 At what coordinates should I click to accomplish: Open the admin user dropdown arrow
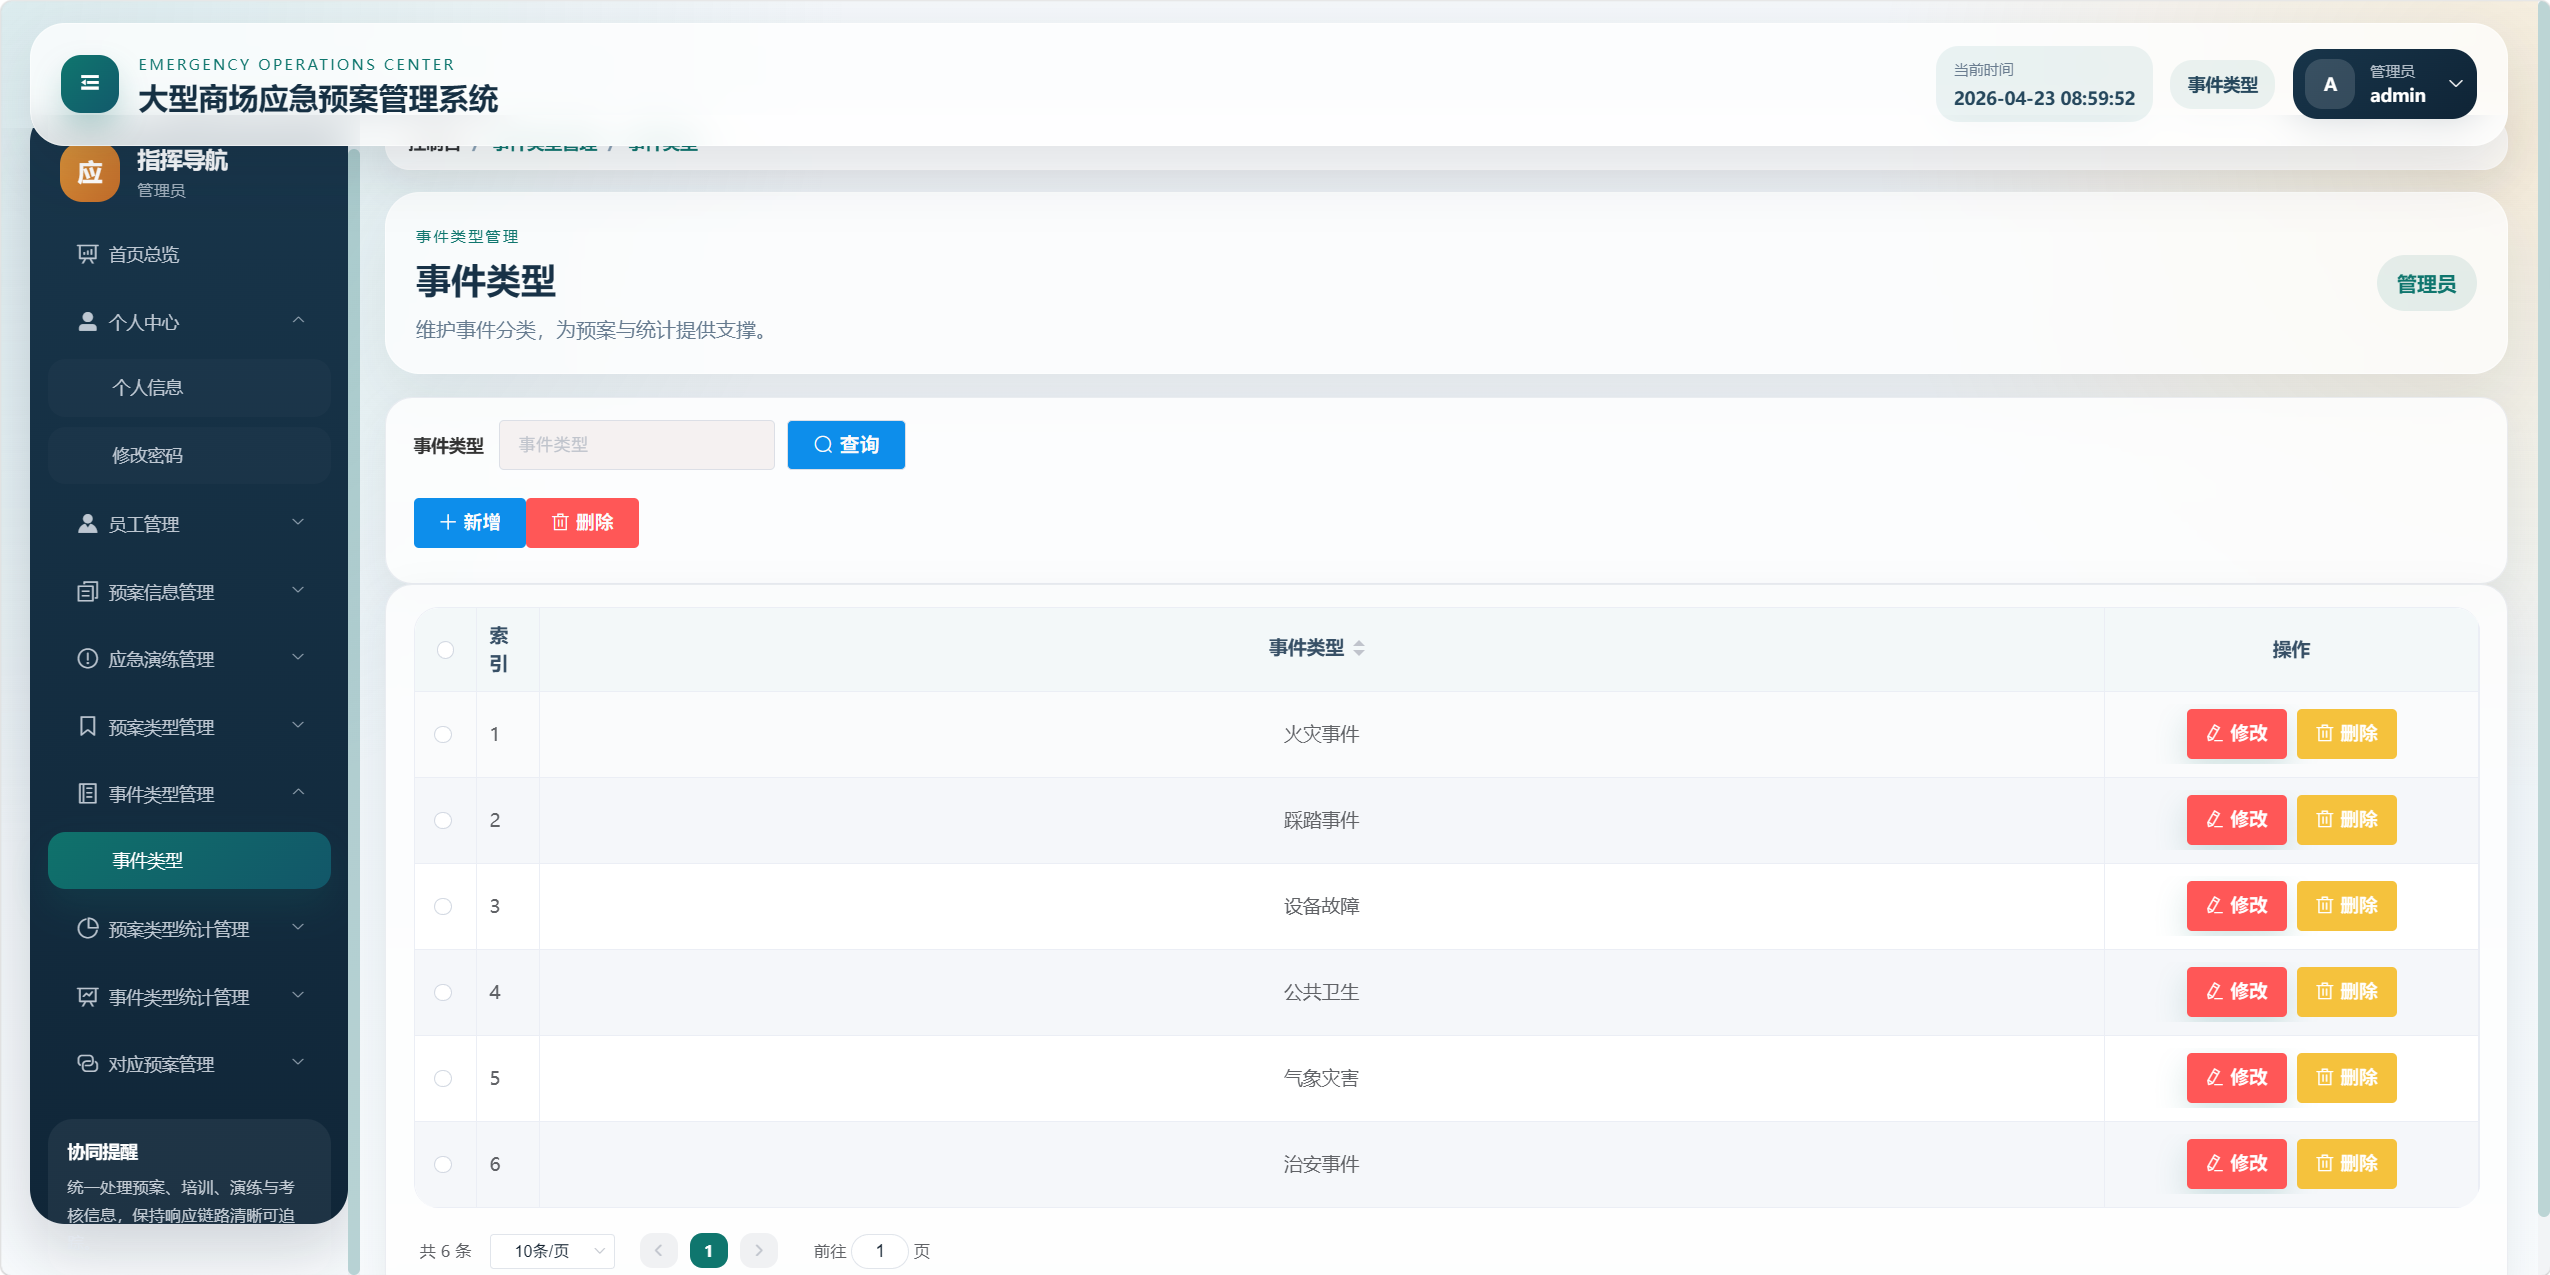click(x=2455, y=84)
